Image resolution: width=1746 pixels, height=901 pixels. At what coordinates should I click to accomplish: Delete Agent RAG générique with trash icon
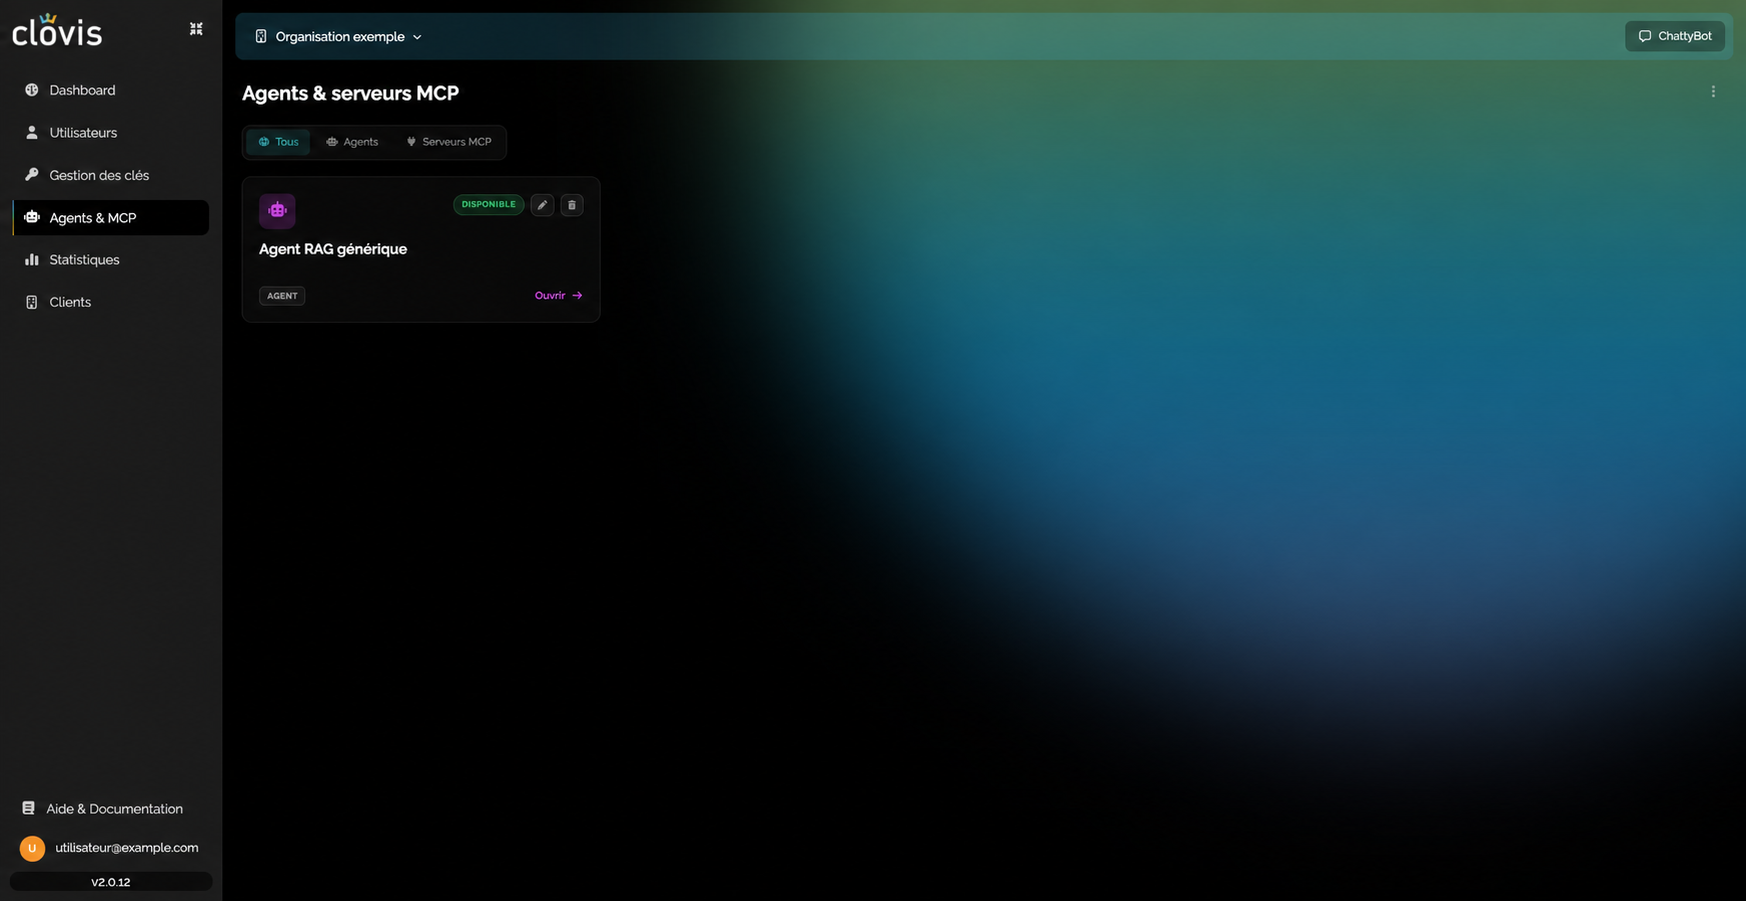(572, 205)
